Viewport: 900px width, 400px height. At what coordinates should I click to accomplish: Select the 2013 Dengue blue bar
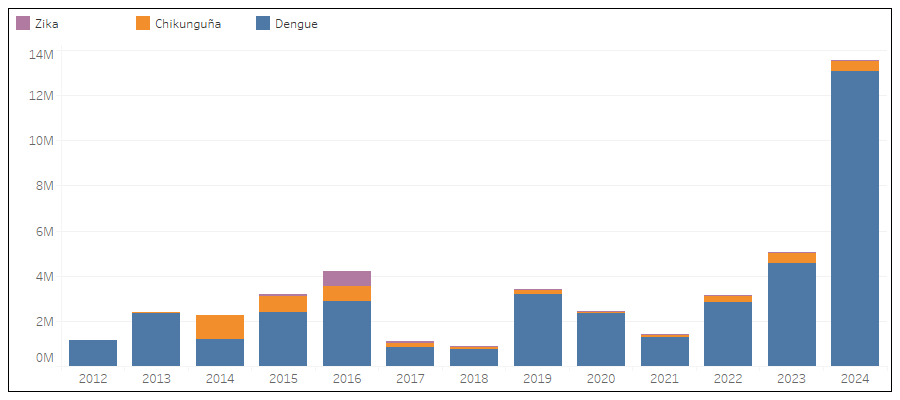tap(156, 340)
